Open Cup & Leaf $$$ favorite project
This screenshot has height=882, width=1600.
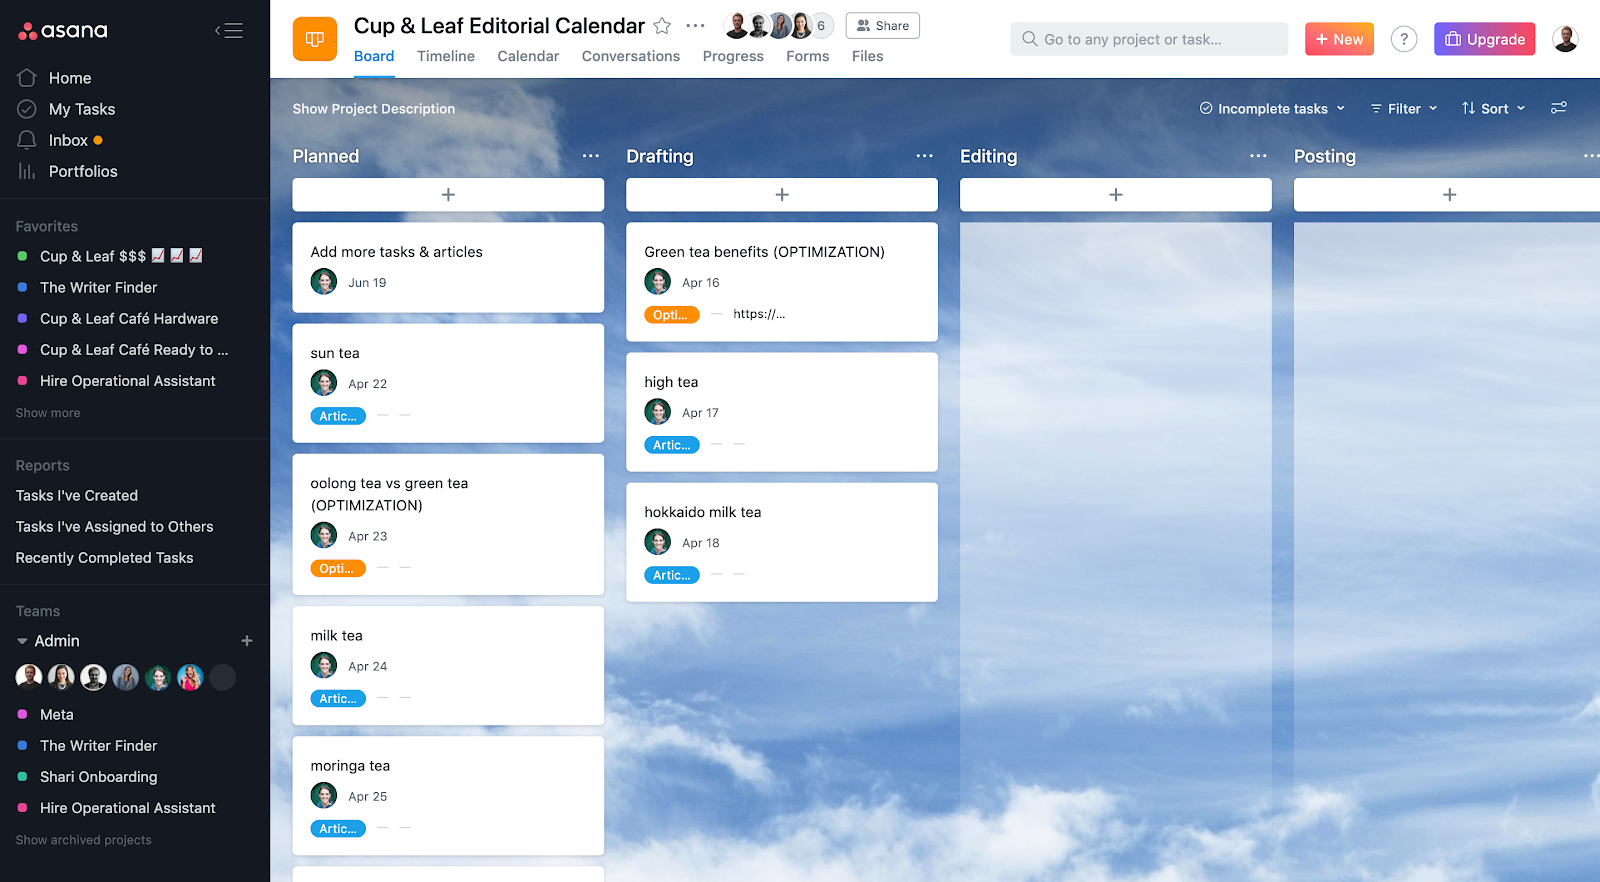[121, 256]
